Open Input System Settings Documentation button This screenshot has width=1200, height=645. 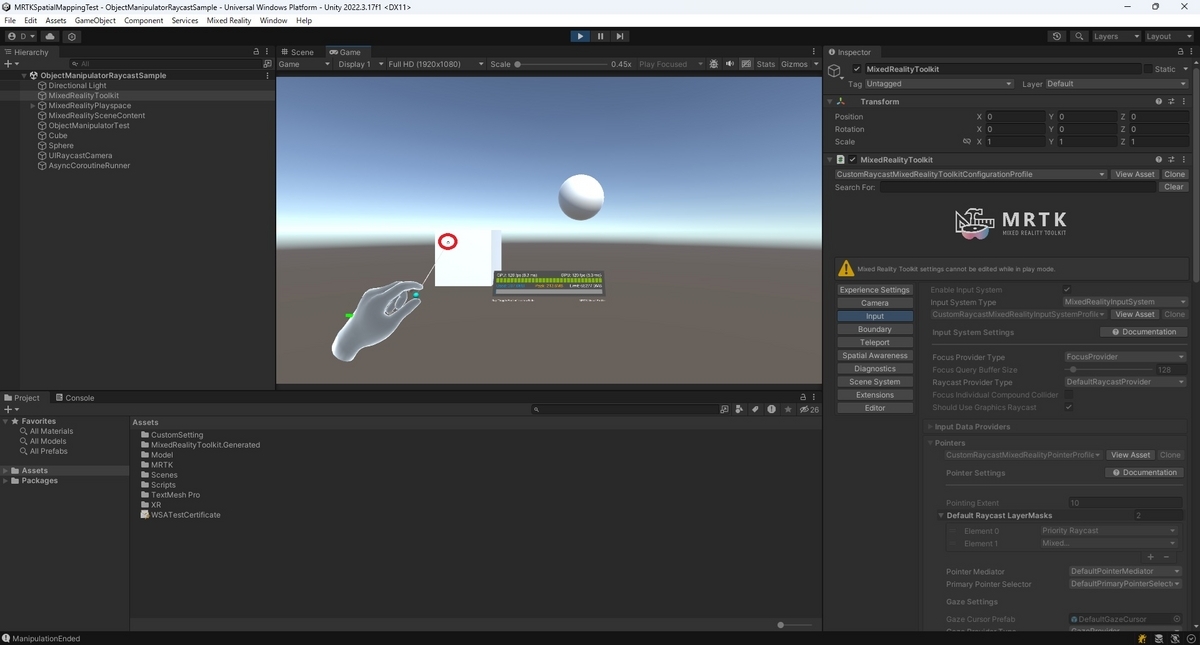click(1144, 332)
